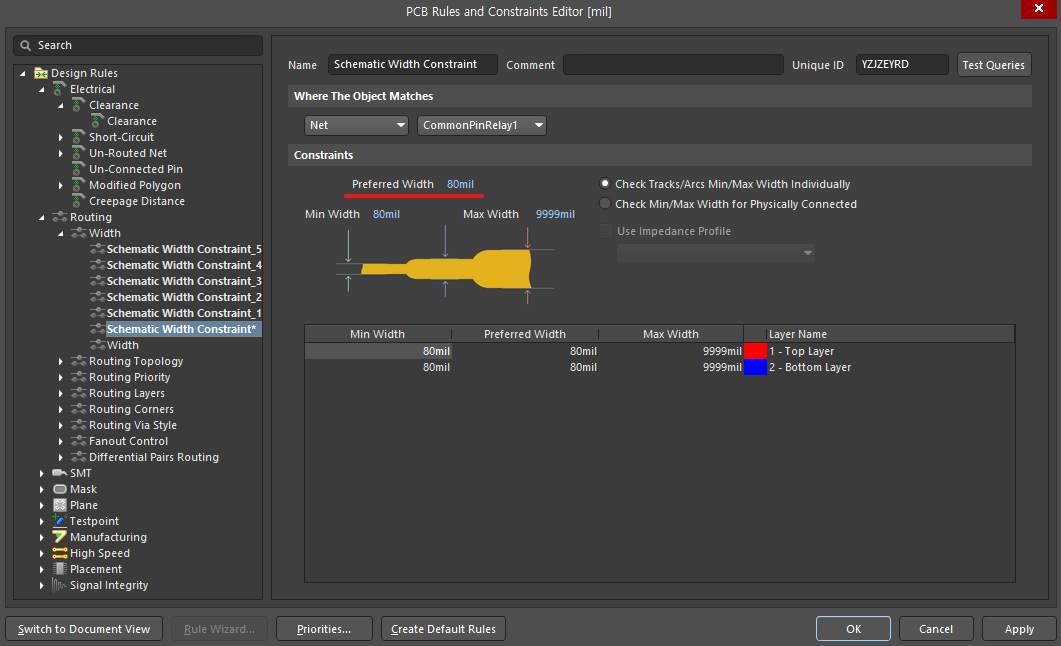Open the CommonPinRelay1 net dropdown

[482, 125]
